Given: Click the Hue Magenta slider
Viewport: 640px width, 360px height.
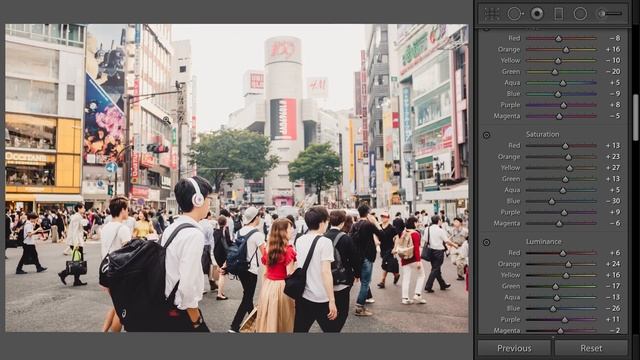Looking at the screenshot, I should click(x=561, y=116).
